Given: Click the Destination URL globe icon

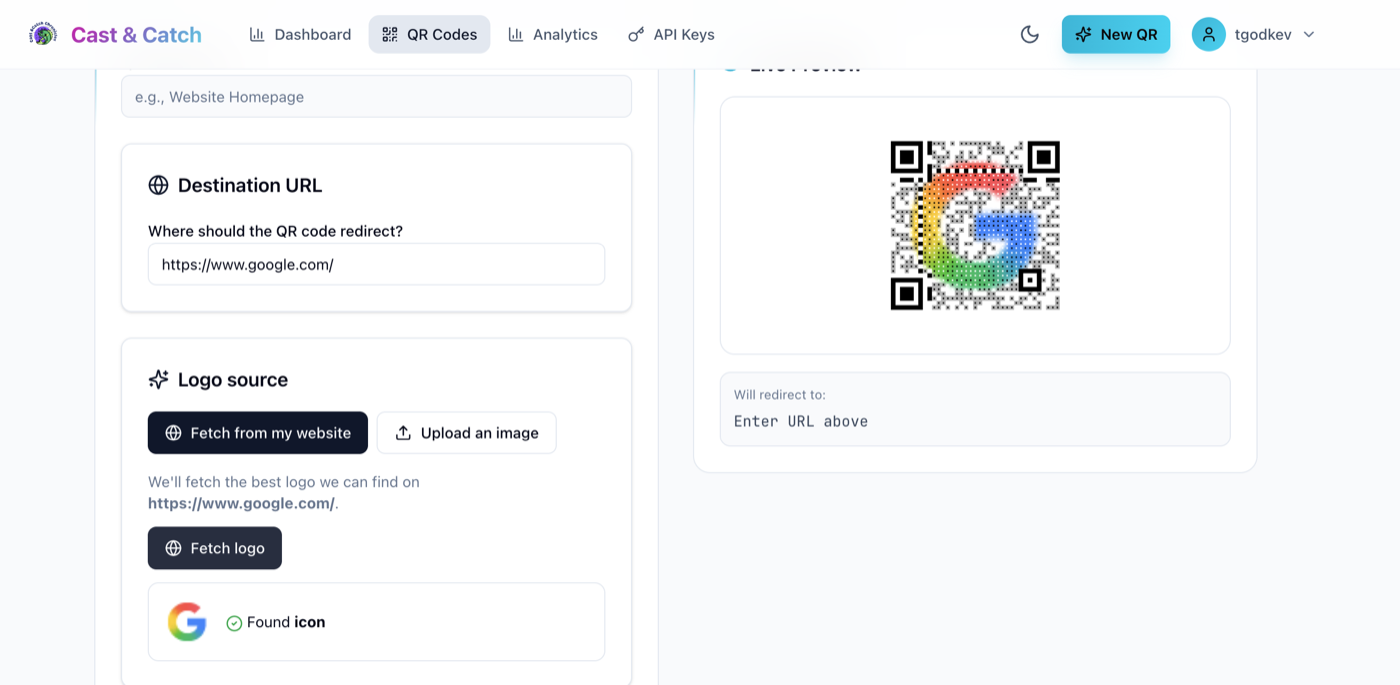Looking at the screenshot, I should (x=158, y=185).
